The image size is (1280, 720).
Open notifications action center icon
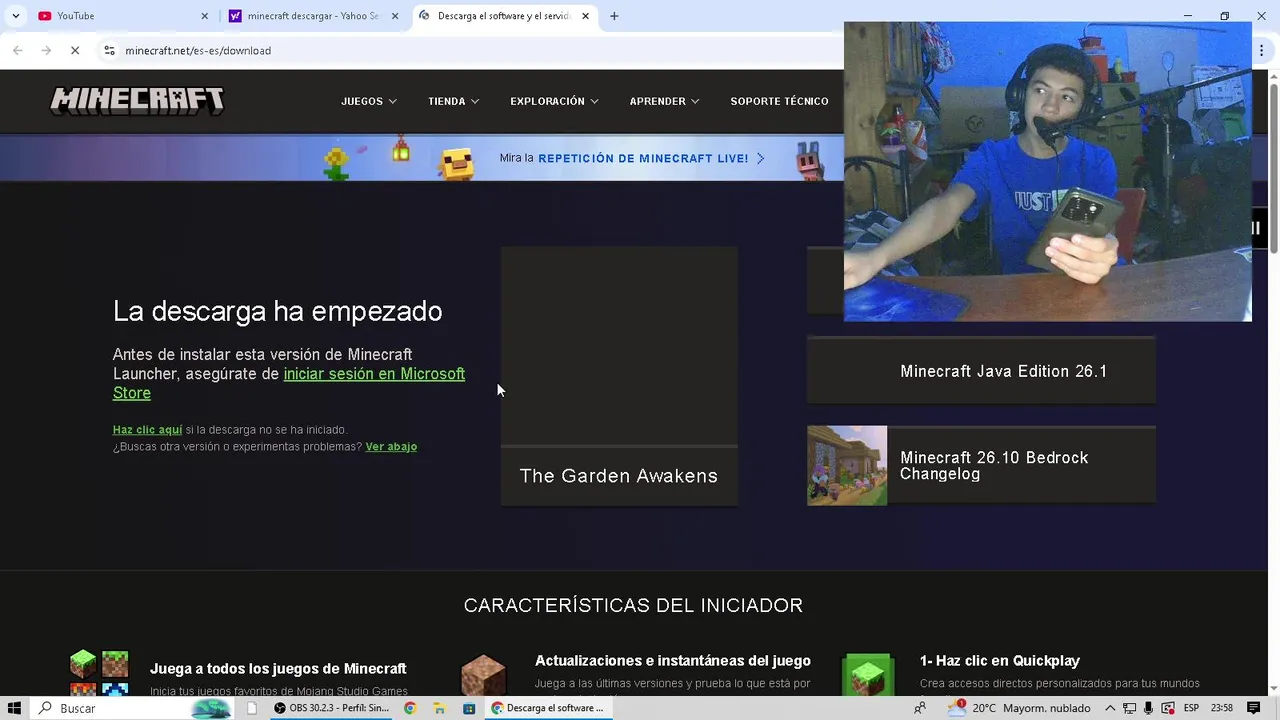click(x=1254, y=708)
